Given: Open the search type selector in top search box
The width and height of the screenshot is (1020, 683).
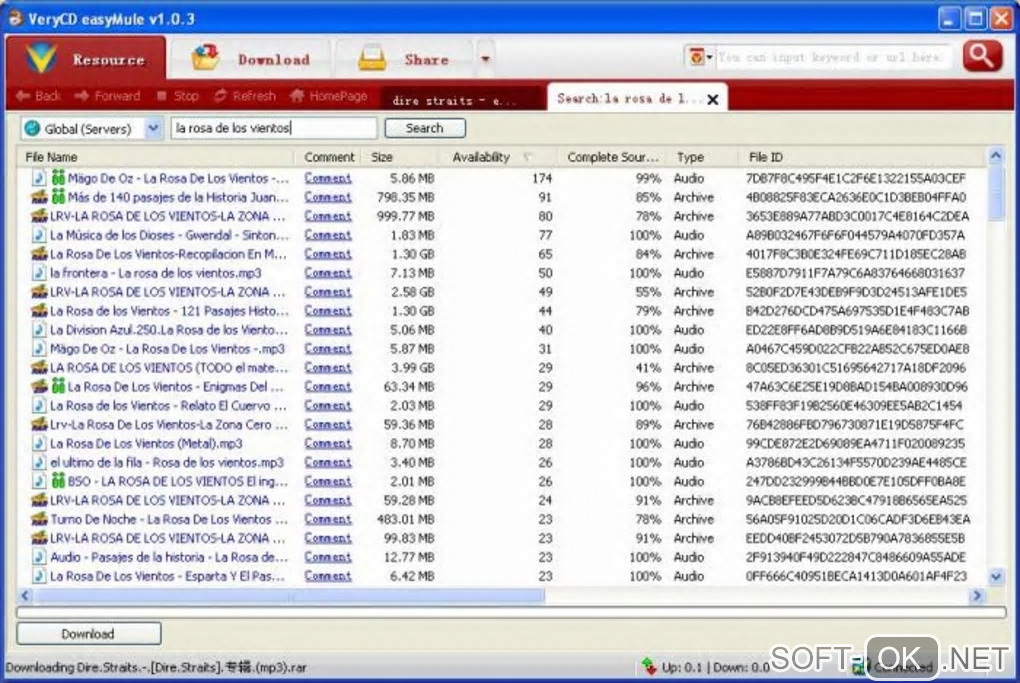Looking at the screenshot, I should (x=701, y=57).
